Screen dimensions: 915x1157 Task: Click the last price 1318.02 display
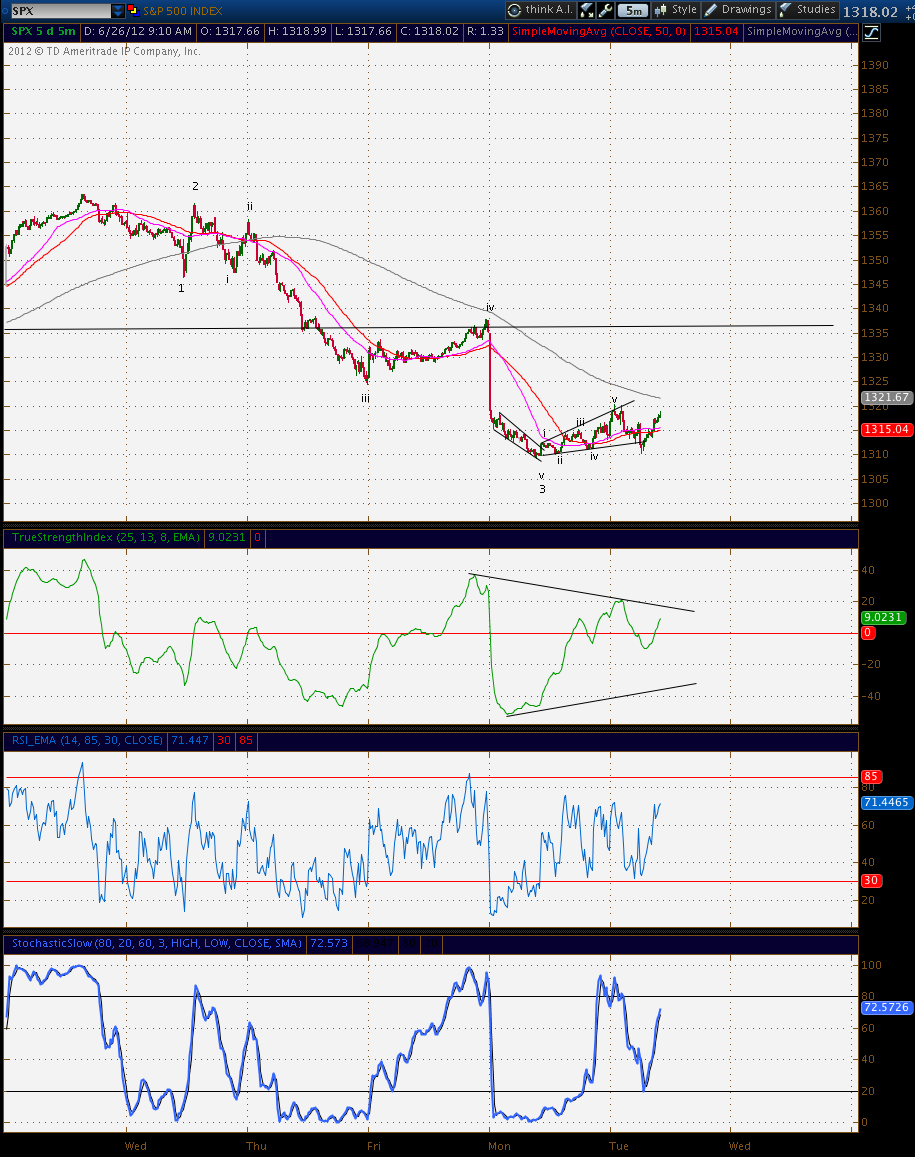pos(870,12)
